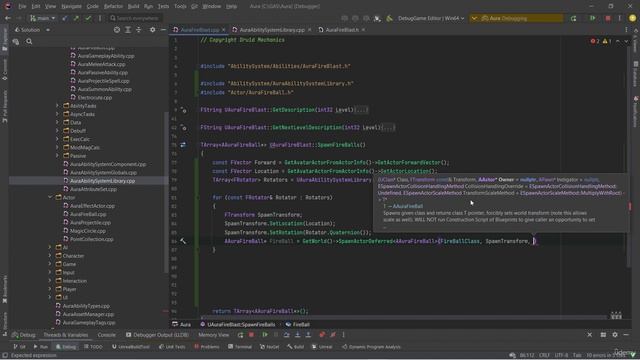Click the stop icon in debug toolbar
The width and height of the screenshot is (640, 360).
[x=251, y=335]
